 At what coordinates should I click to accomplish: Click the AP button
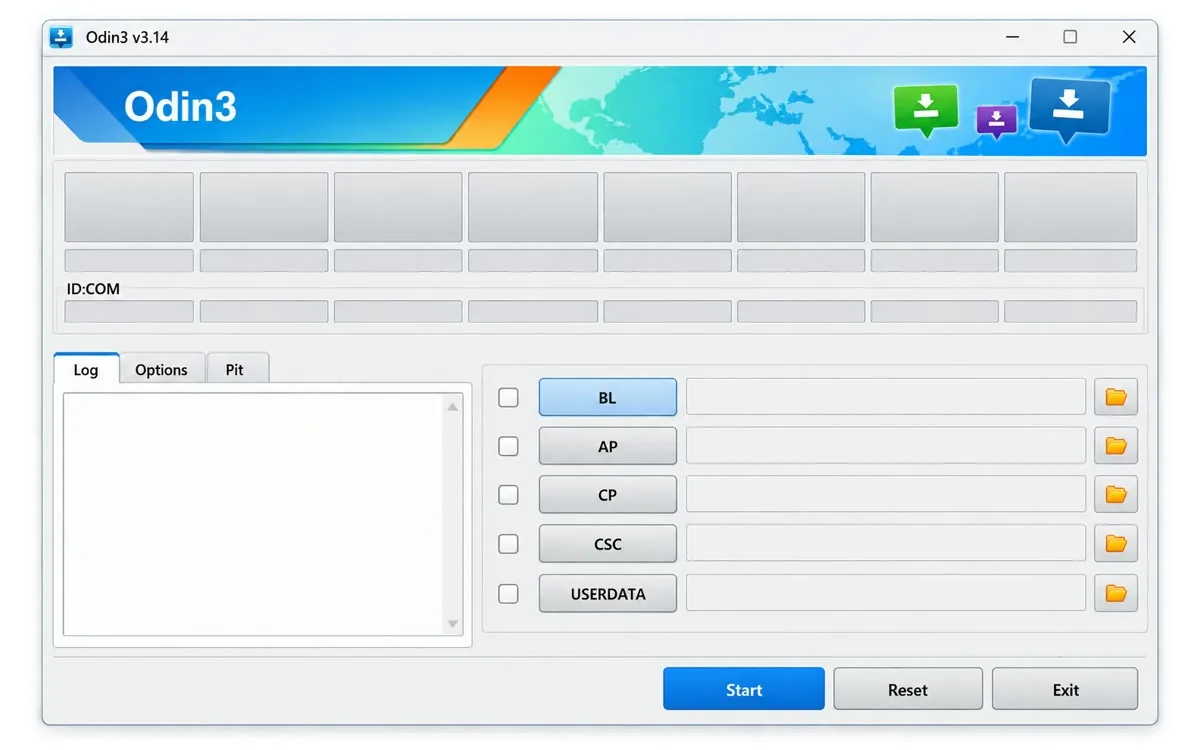coord(608,446)
